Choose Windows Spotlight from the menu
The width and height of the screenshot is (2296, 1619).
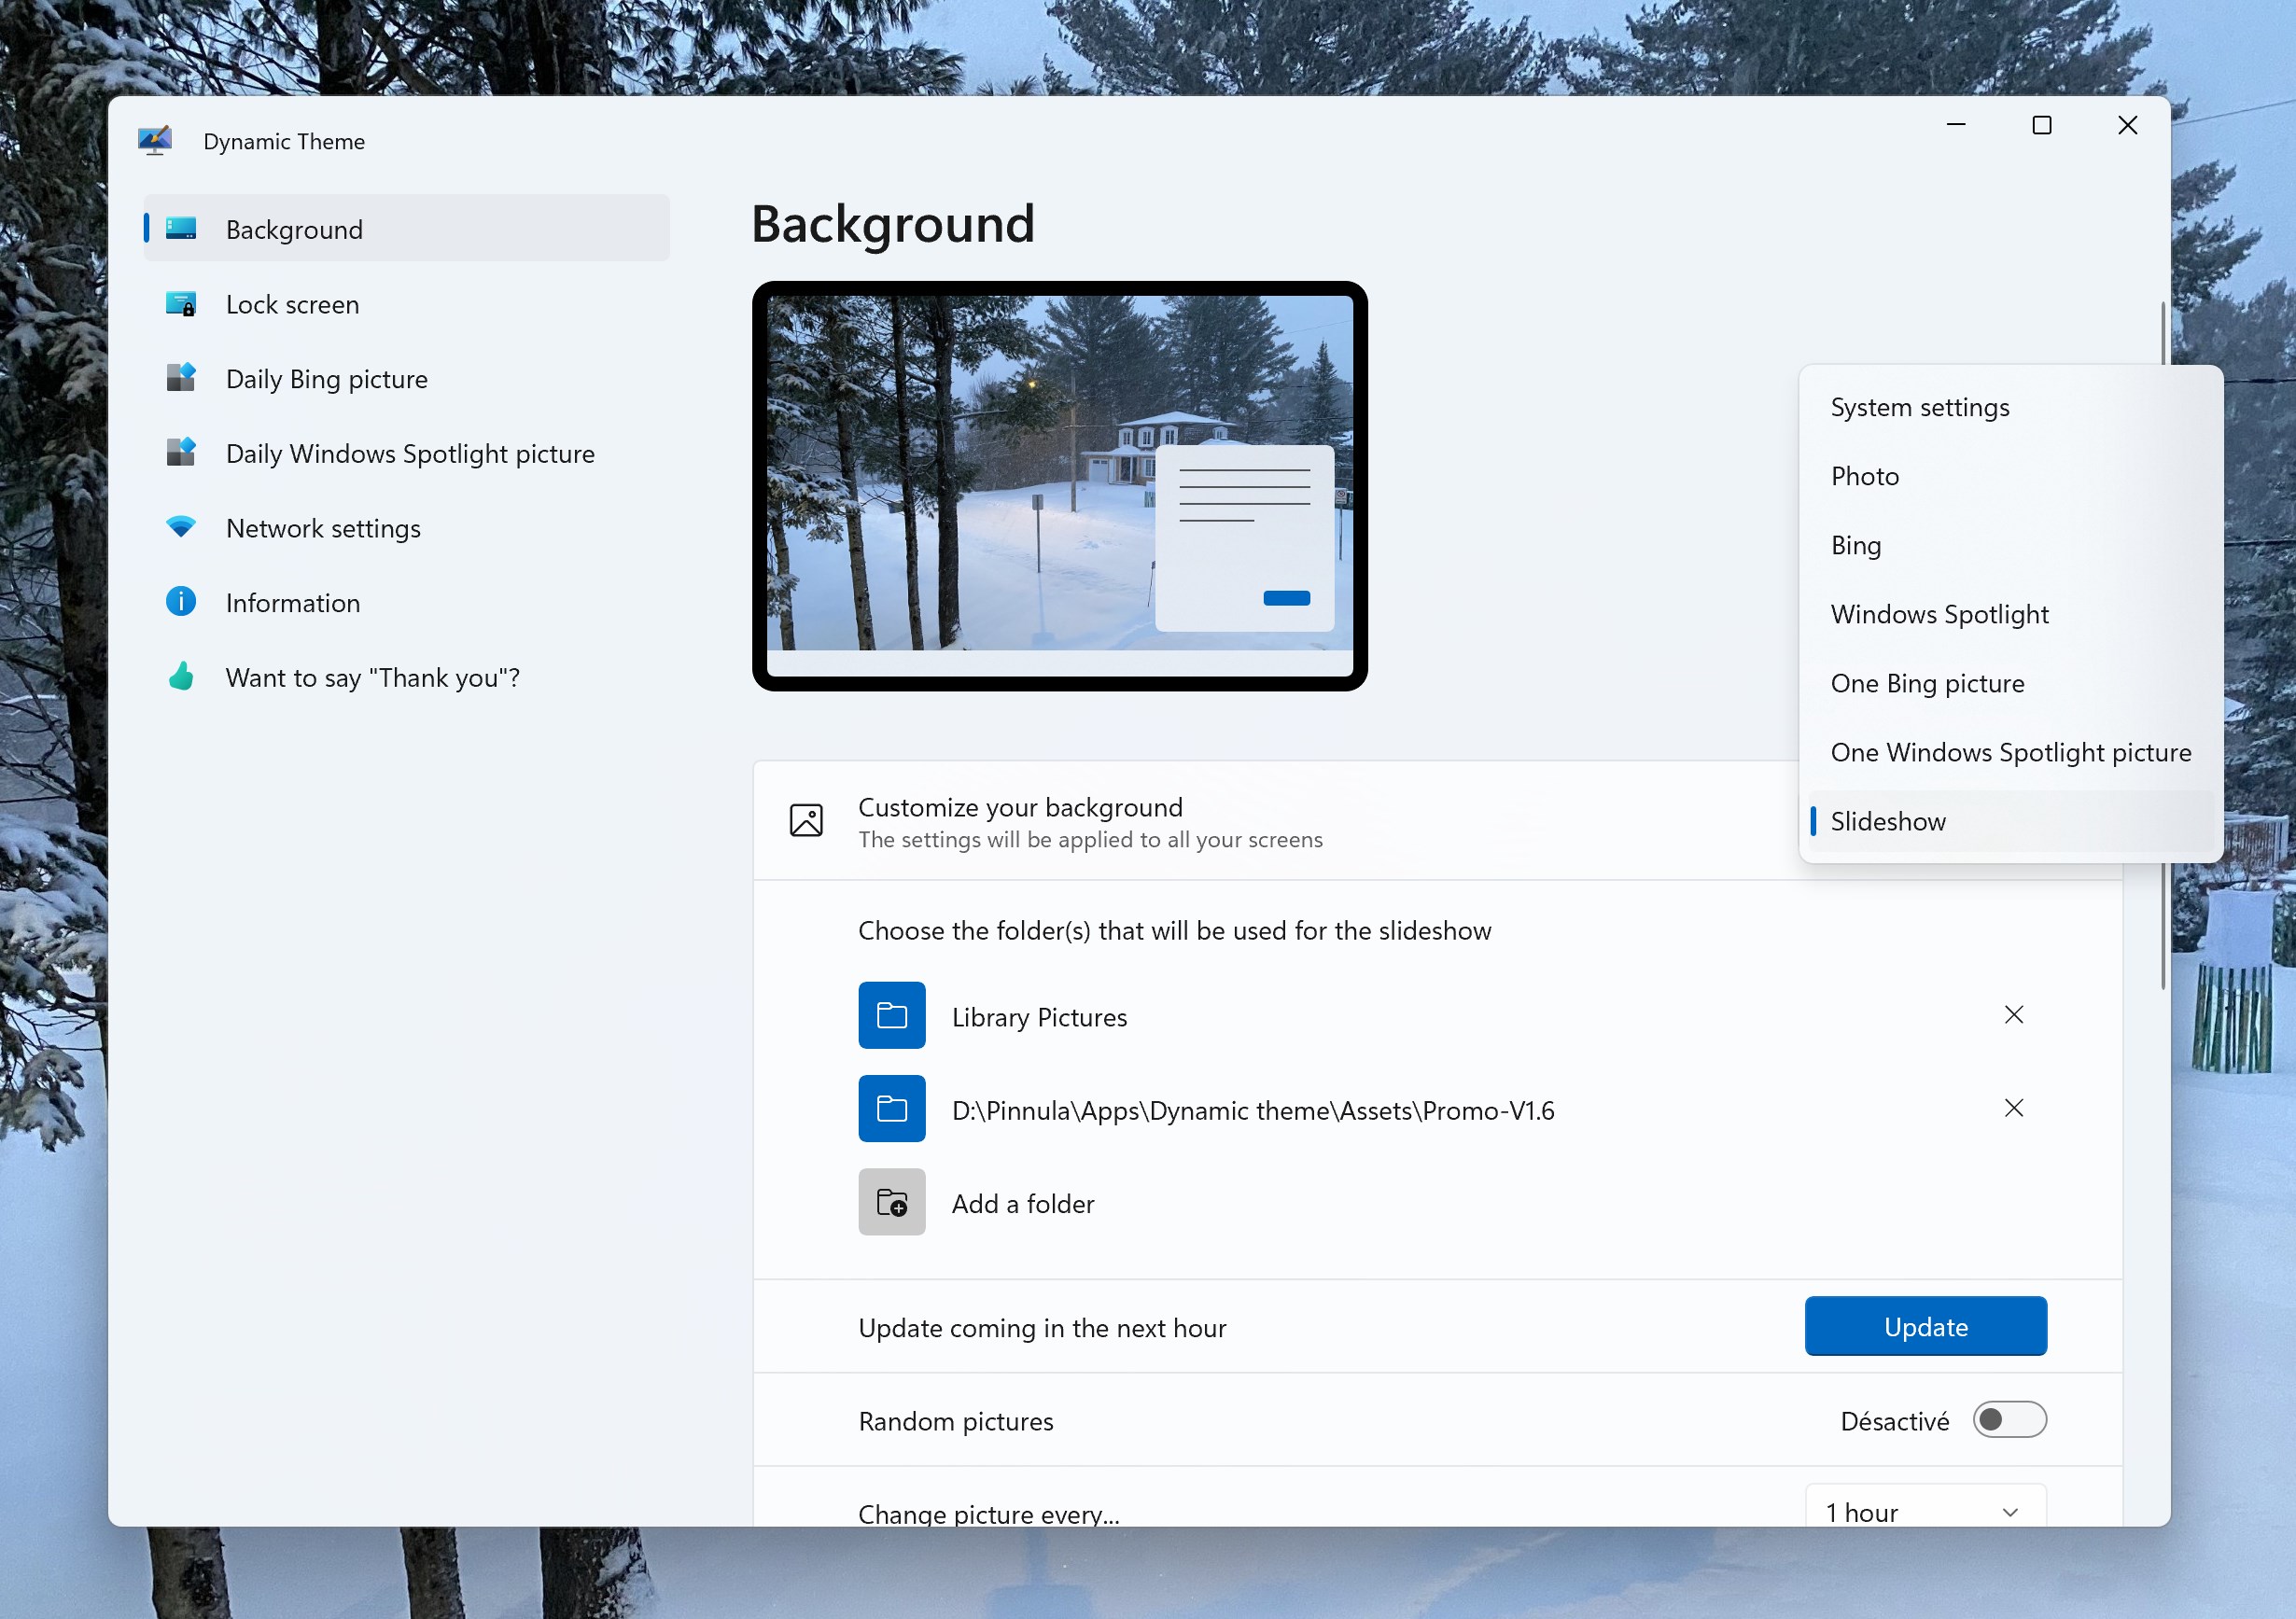click(x=1939, y=613)
